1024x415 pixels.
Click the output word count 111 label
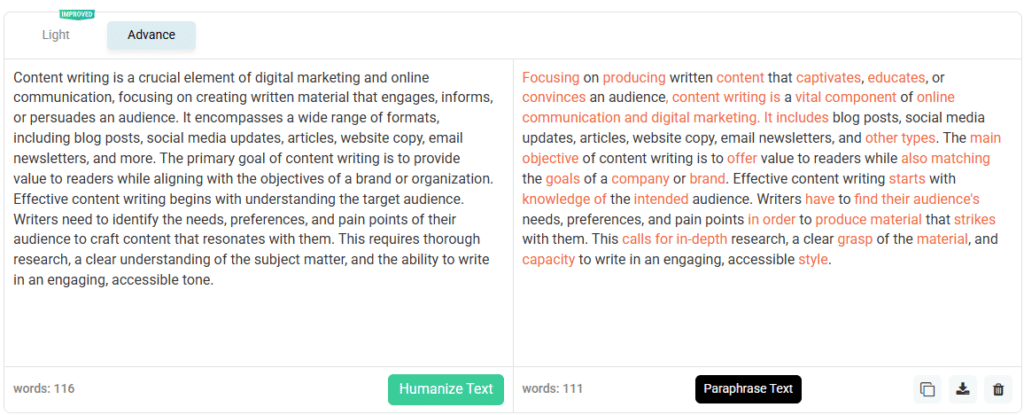point(552,389)
